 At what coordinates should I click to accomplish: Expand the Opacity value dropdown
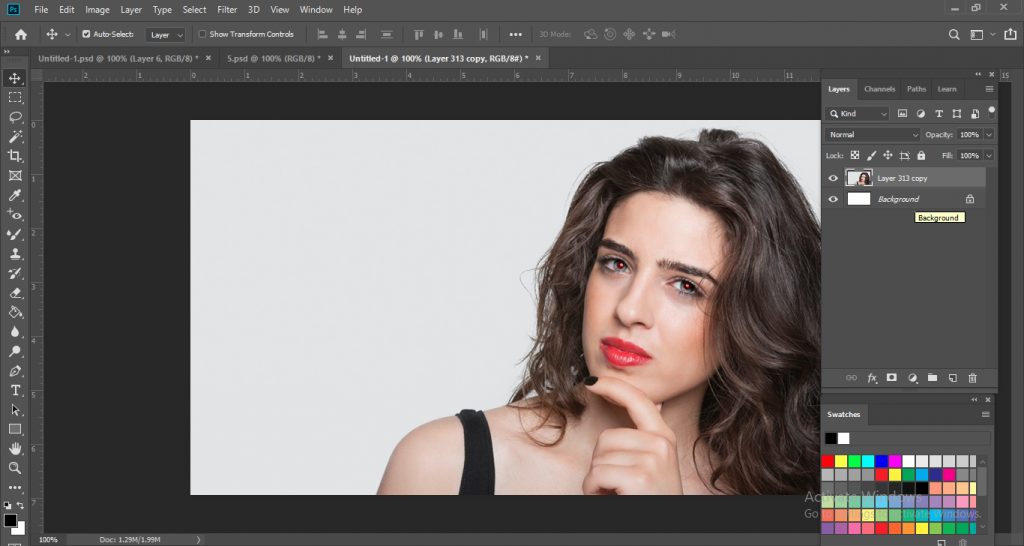tap(989, 134)
